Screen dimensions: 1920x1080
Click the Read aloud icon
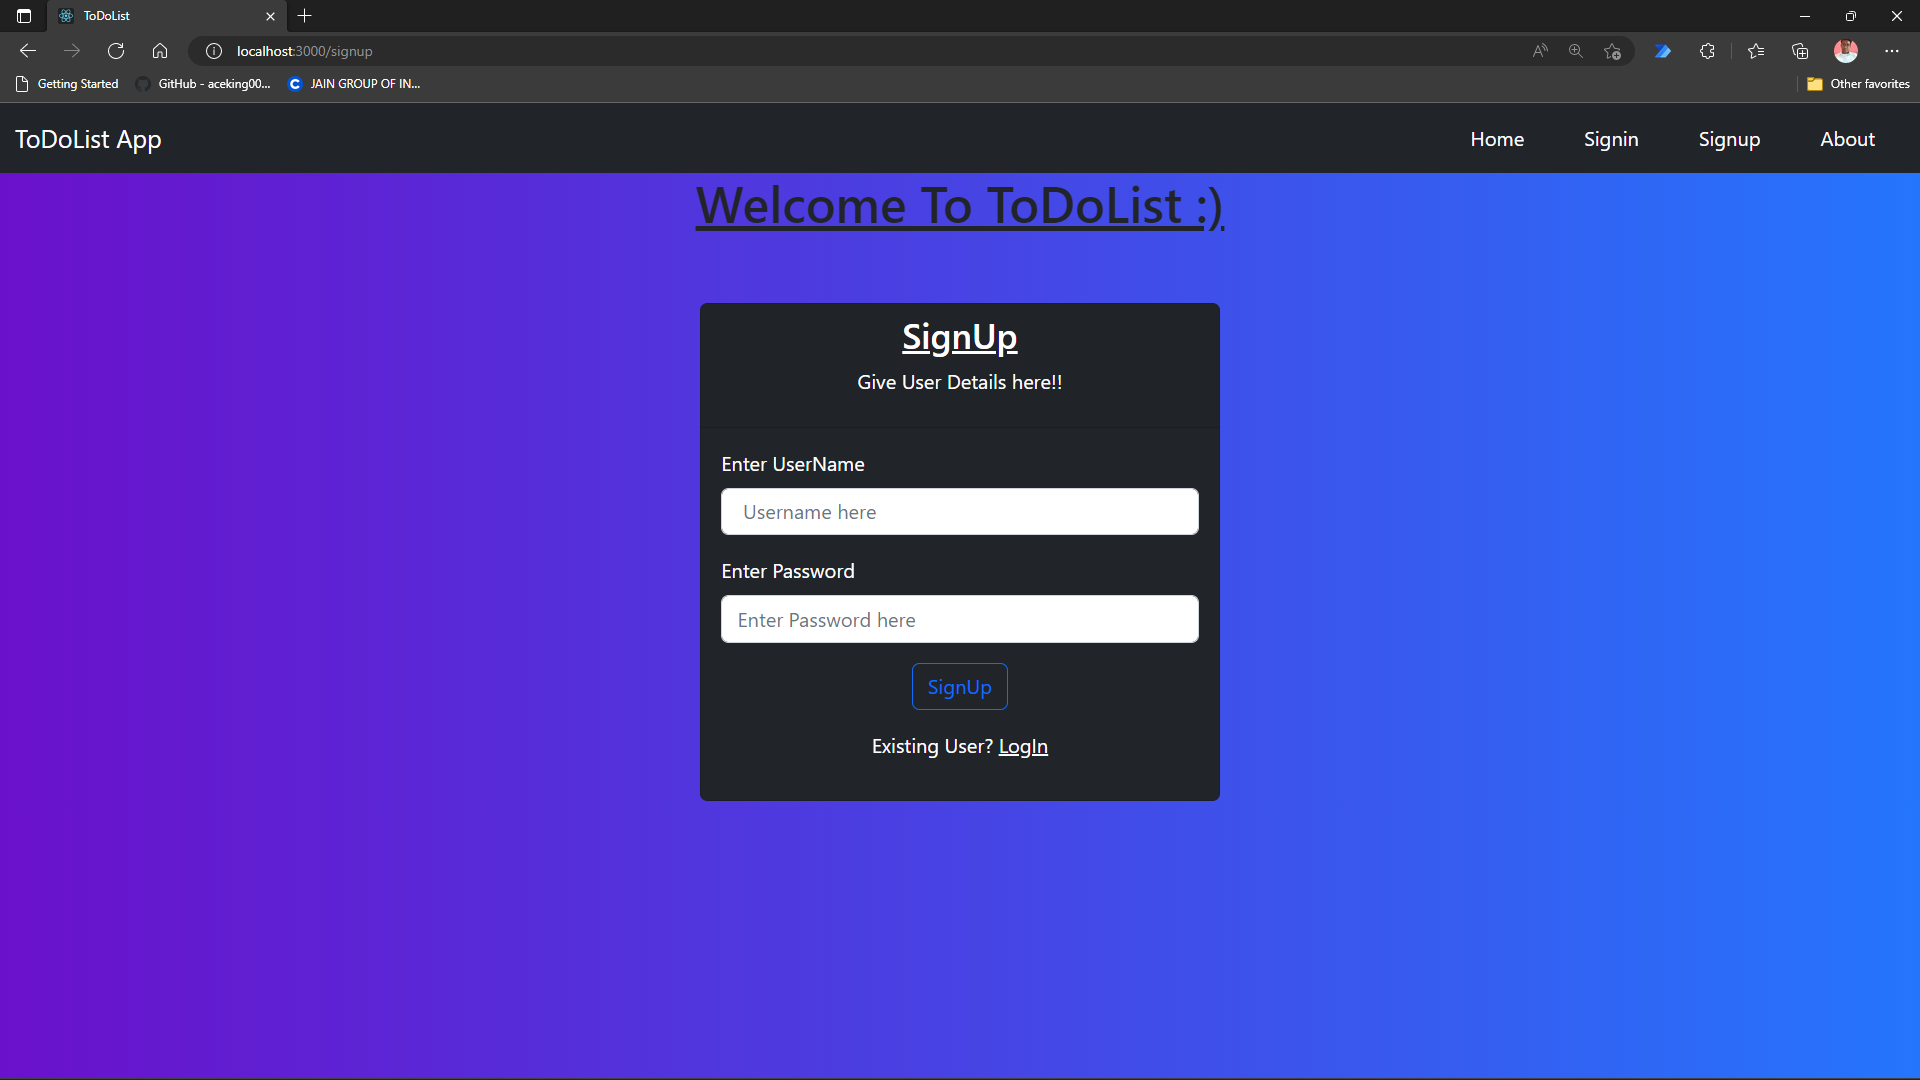(1539, 50)
